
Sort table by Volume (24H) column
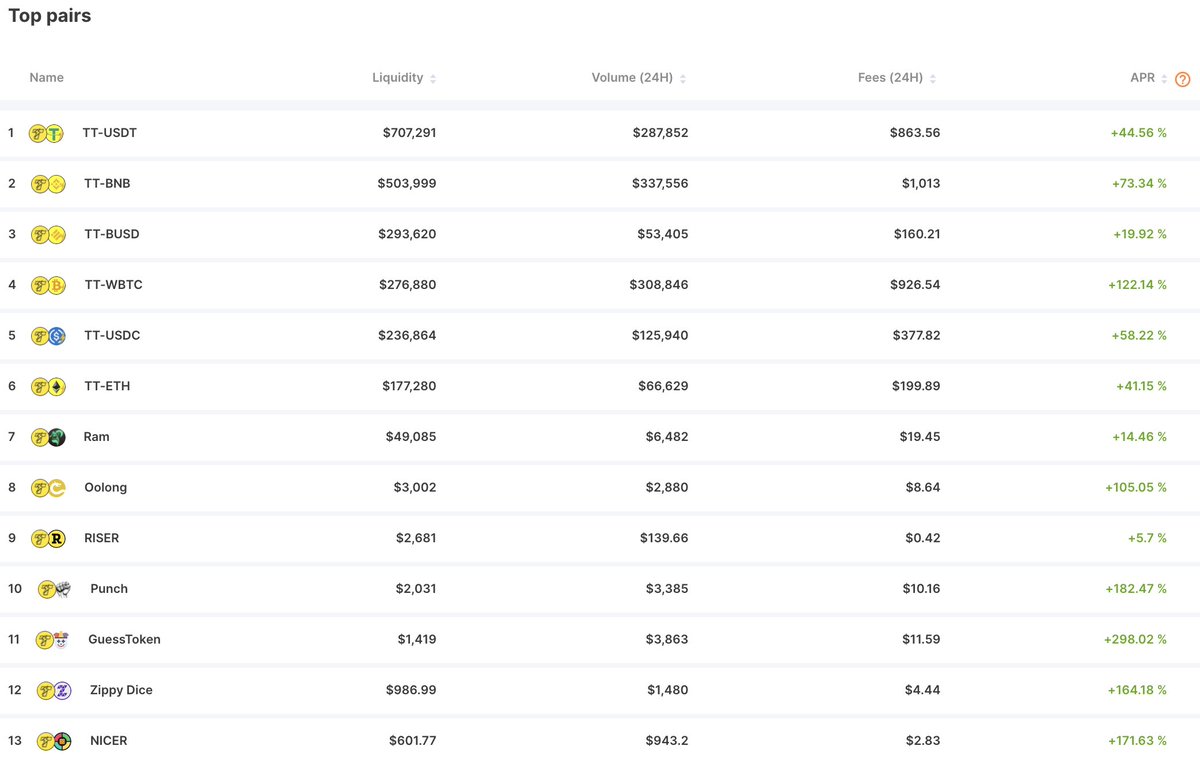[x=639, y=78]
